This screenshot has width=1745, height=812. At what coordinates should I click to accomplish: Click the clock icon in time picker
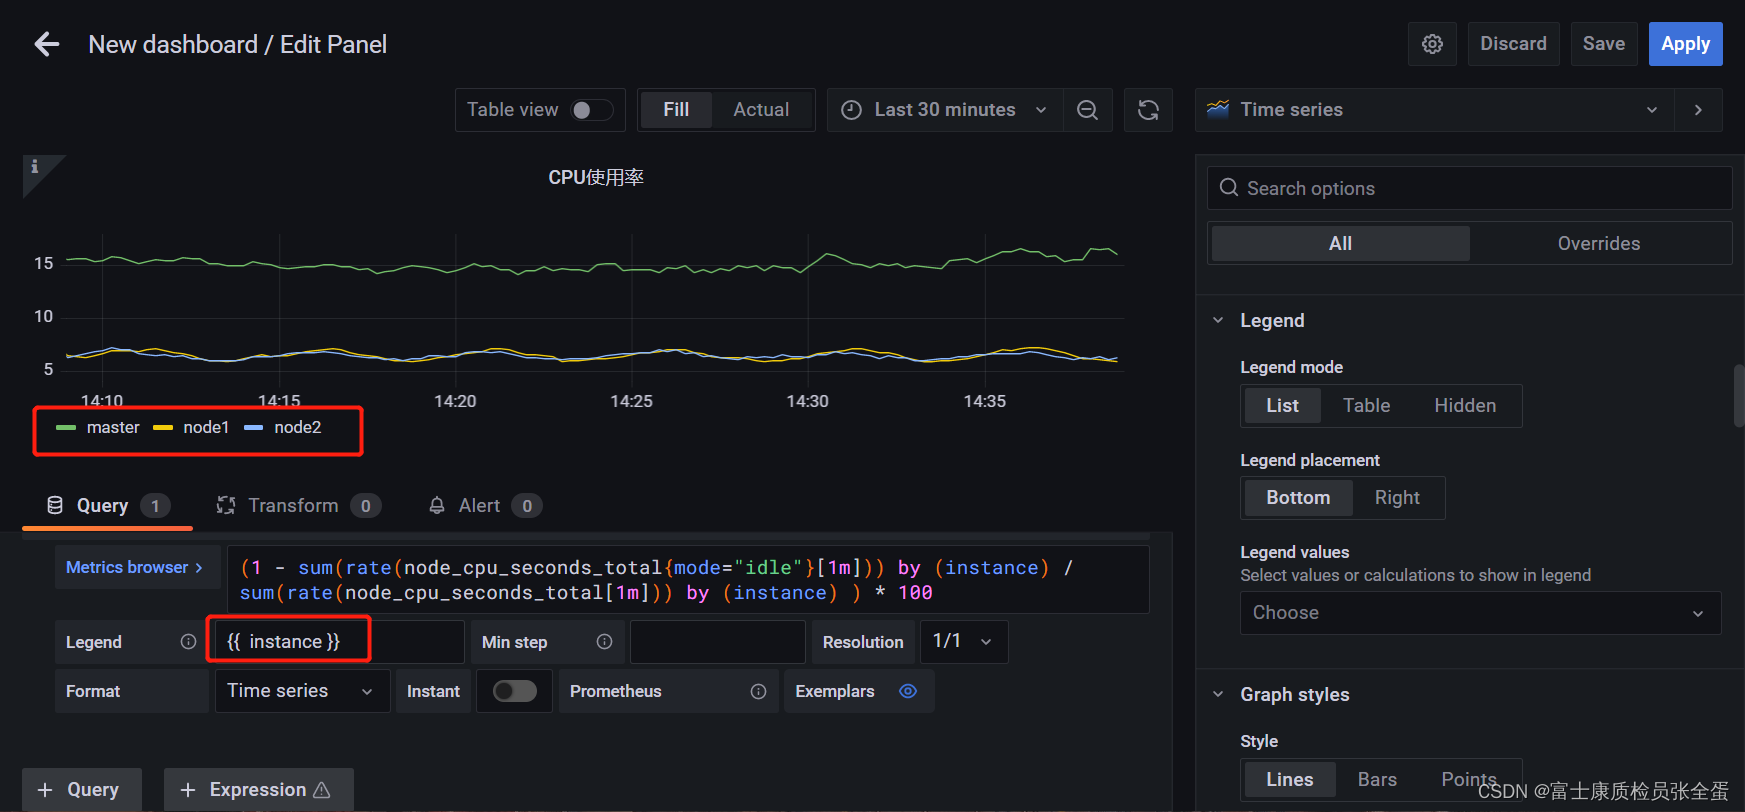[851, 110]
